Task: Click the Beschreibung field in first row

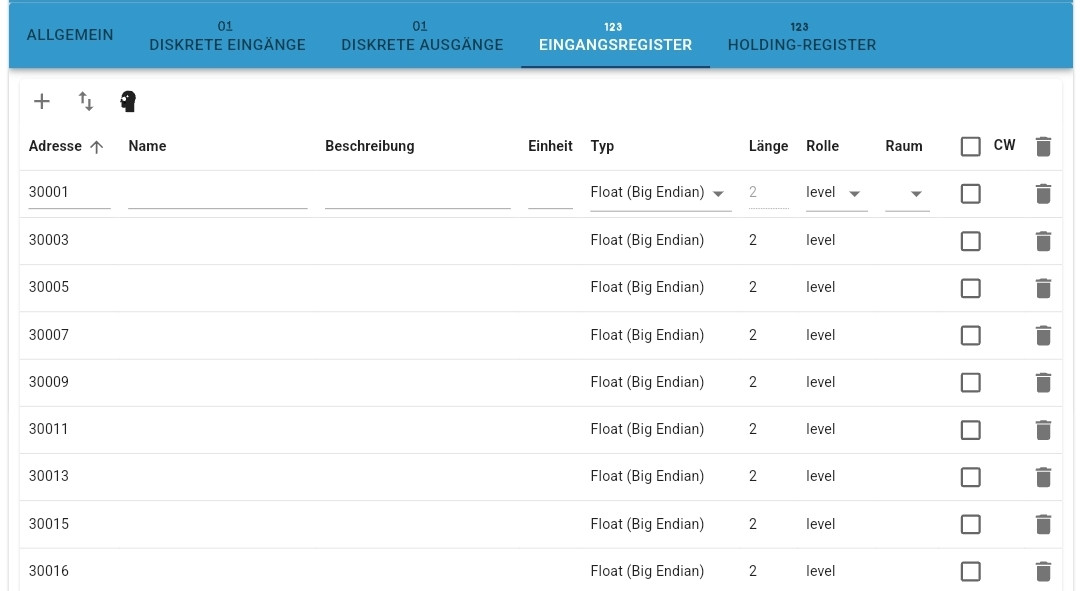Action: coord(417,193)
